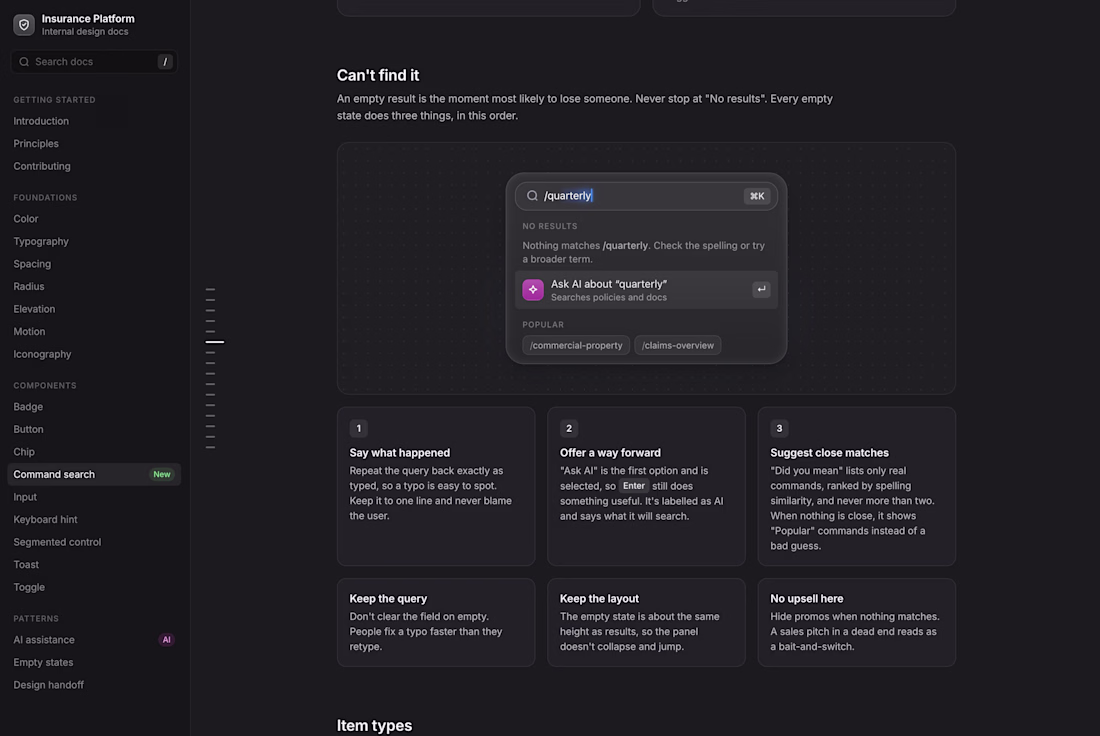Click the return key icon on Ask AI row

click(761, 289)
